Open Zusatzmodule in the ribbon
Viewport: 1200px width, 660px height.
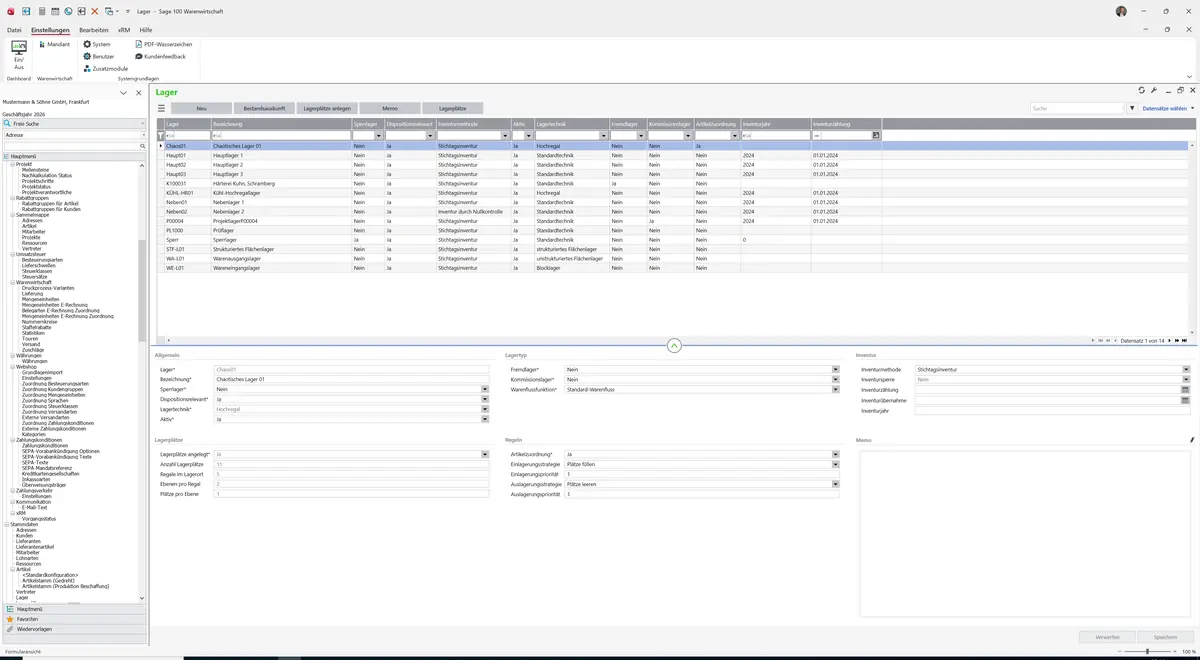point(105,69)
